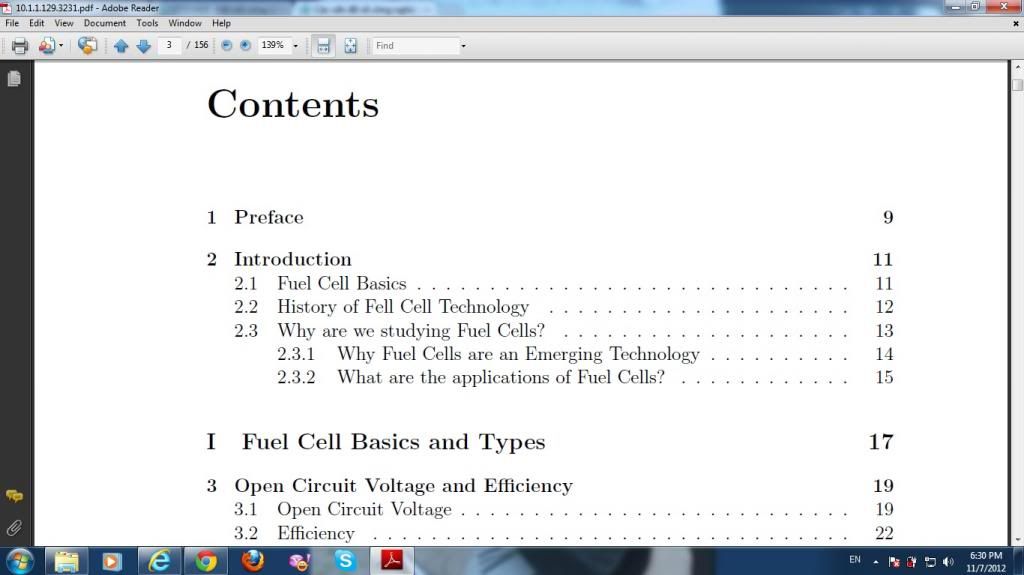Open the Tools menu
This screenshot has width=1024, height=575.
tap(147, 23)
